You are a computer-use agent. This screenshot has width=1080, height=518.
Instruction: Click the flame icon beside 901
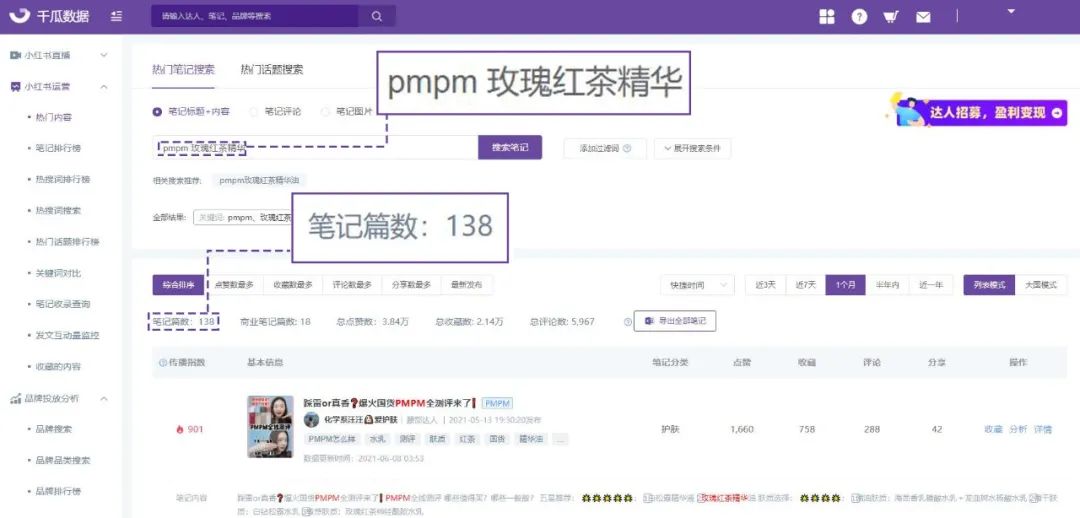(180, 429)
